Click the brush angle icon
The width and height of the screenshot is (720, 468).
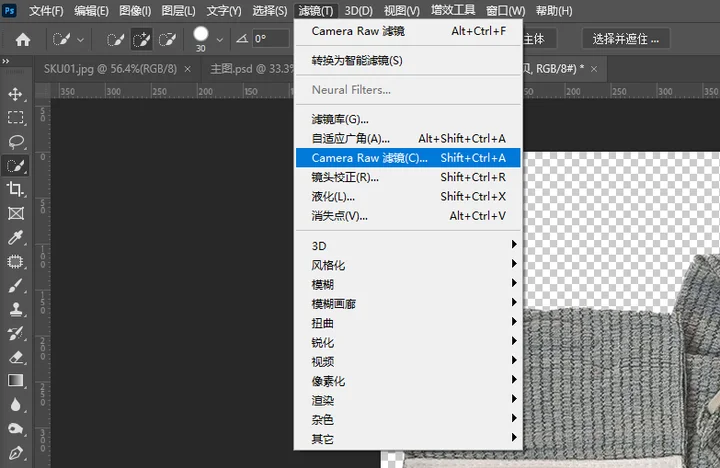pos(242,39)
